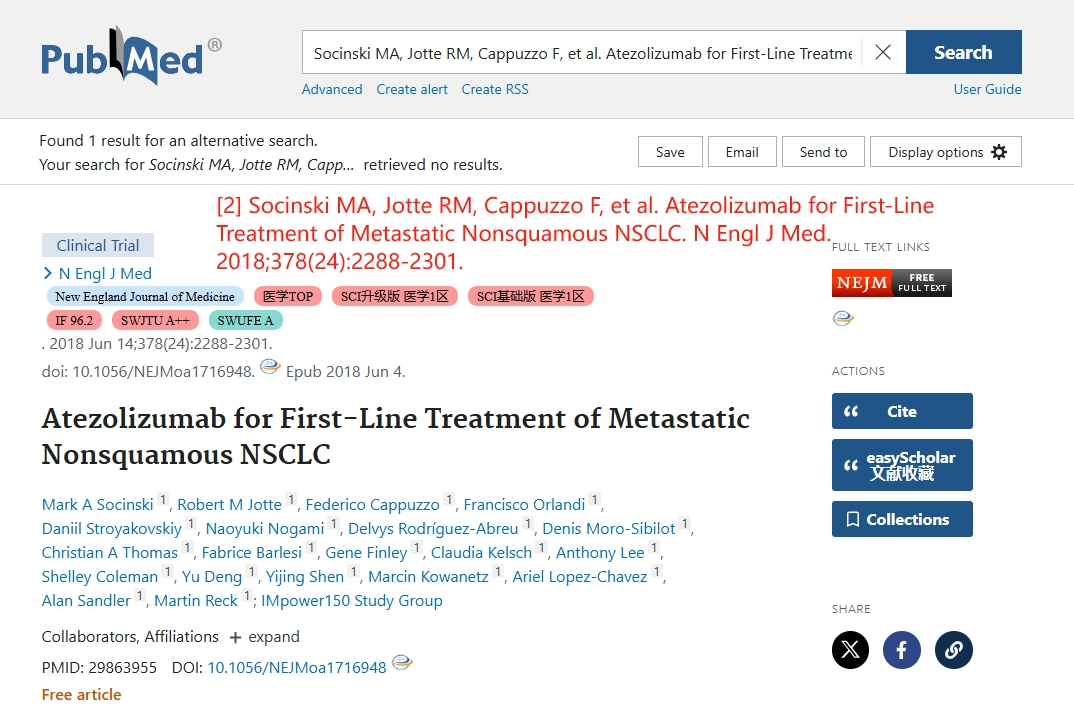Click the small icon below NEJM badge
Viewport: 1074px width, 709px height.
(x=842, y=319)
